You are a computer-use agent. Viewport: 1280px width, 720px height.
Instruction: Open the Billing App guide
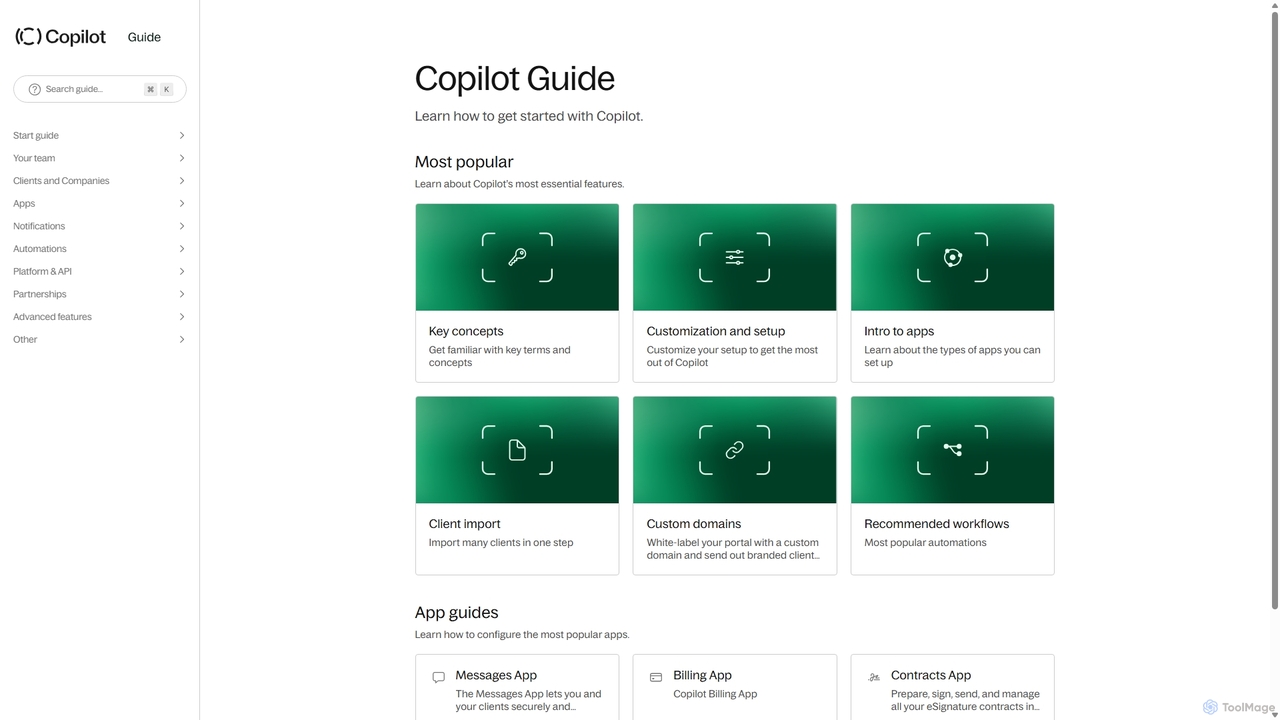(703, 675)
